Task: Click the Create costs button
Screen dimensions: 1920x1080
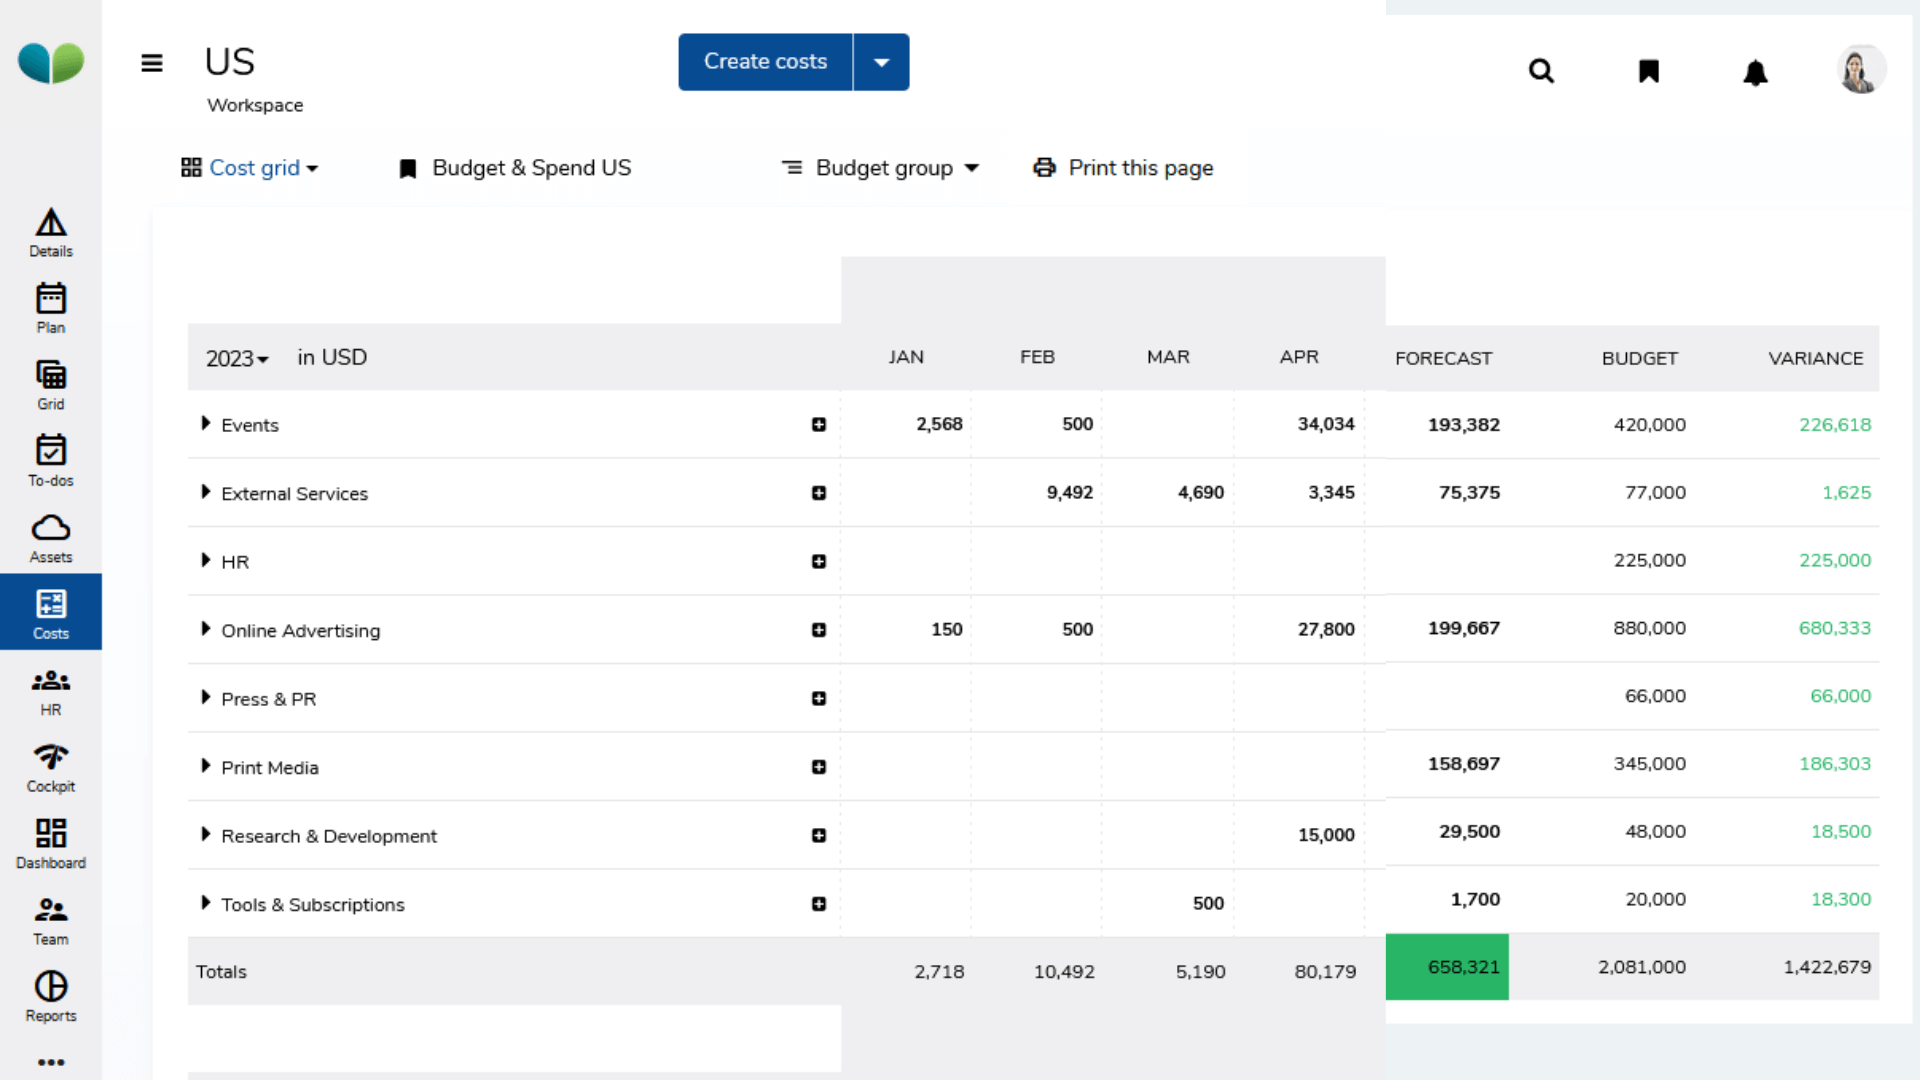Action: click(x=765, y=62)
